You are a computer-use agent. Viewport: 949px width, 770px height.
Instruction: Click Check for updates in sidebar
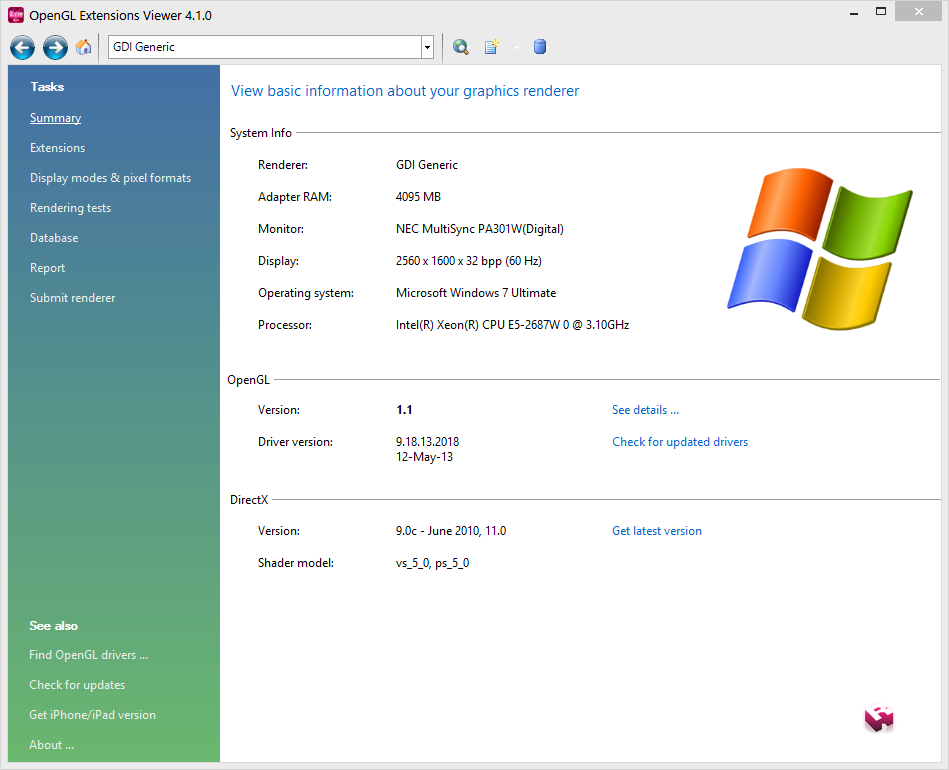[77, 685]
